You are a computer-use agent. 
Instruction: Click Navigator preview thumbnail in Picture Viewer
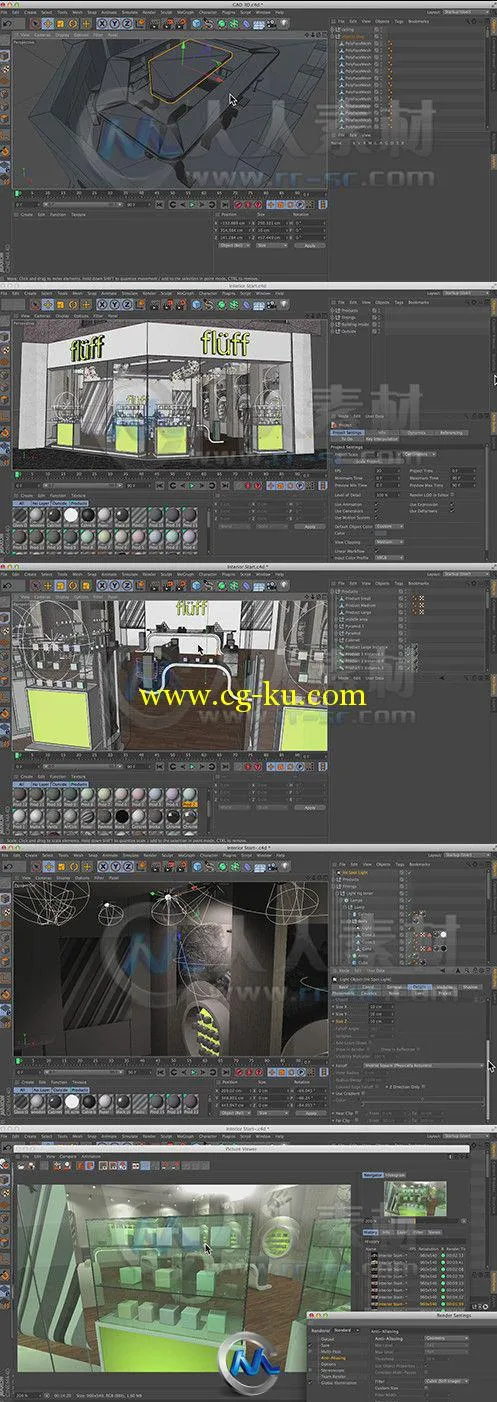click(x=415, y=1198)
